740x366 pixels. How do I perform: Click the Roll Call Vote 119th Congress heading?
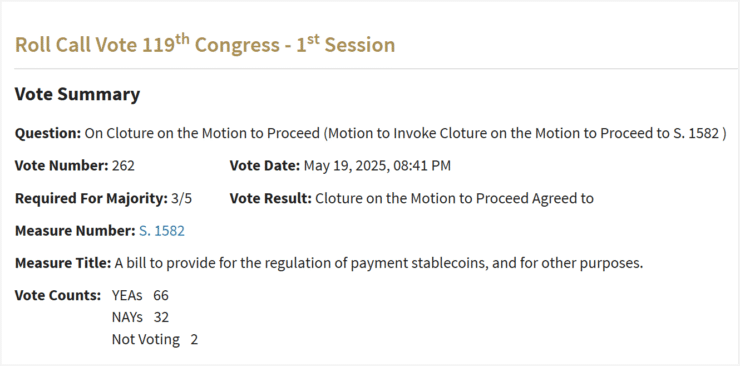pyautogui.click(x=205, y=44)
